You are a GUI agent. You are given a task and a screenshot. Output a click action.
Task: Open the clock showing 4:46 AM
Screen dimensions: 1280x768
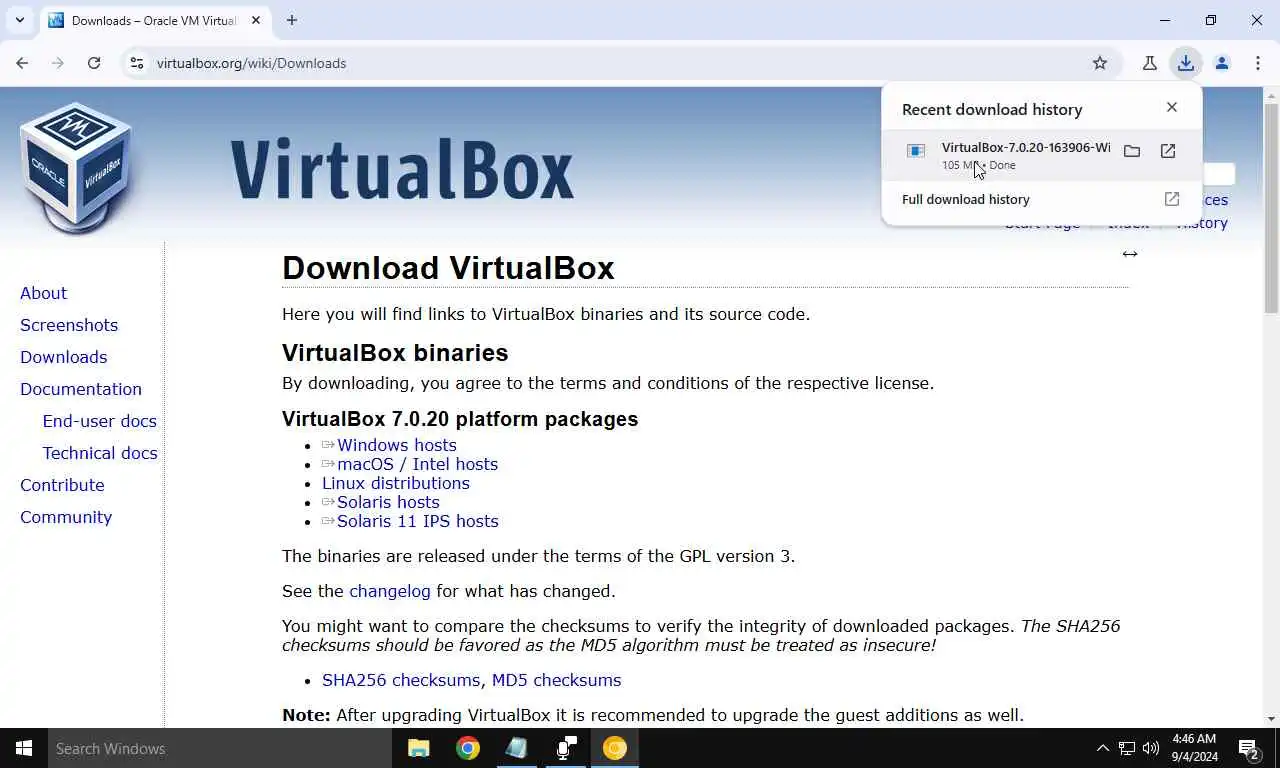click(x=1193, y=748)
